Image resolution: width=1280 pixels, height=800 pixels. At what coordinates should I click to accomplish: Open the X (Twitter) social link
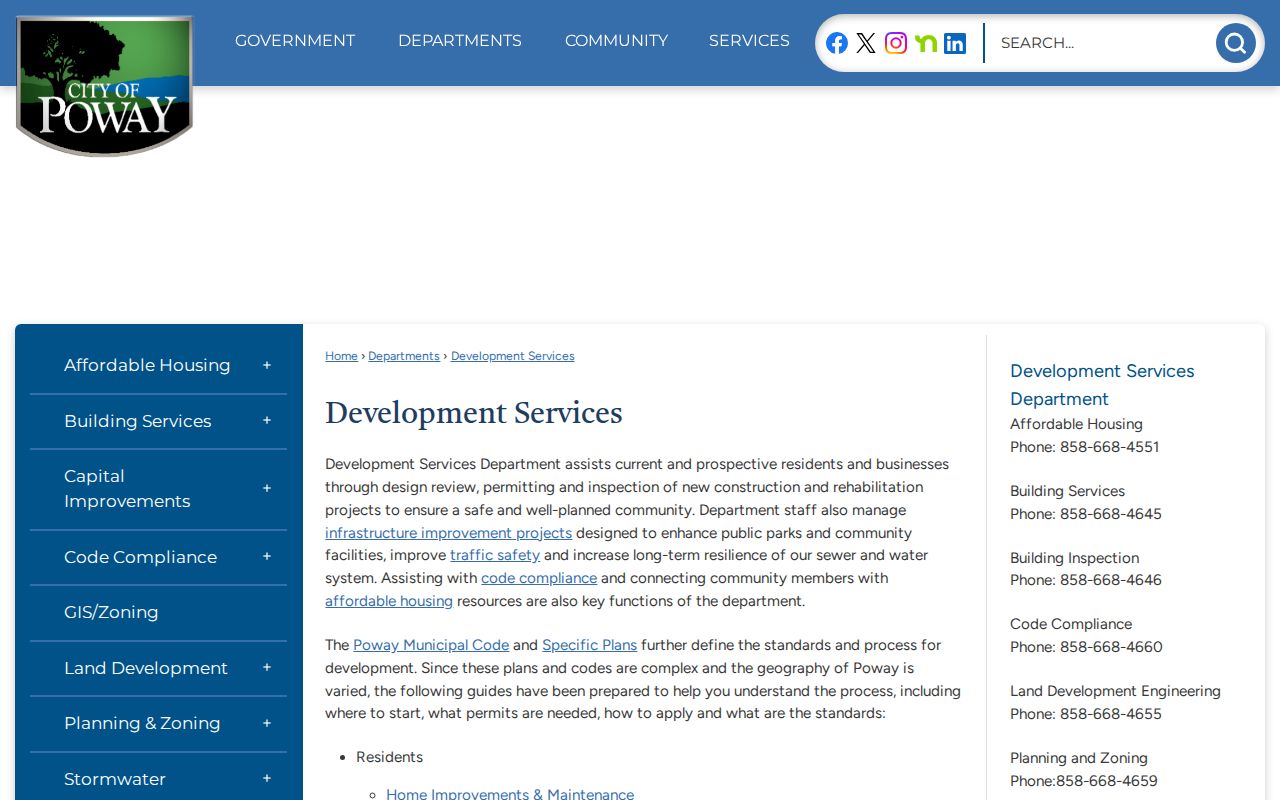coord(866,43)
